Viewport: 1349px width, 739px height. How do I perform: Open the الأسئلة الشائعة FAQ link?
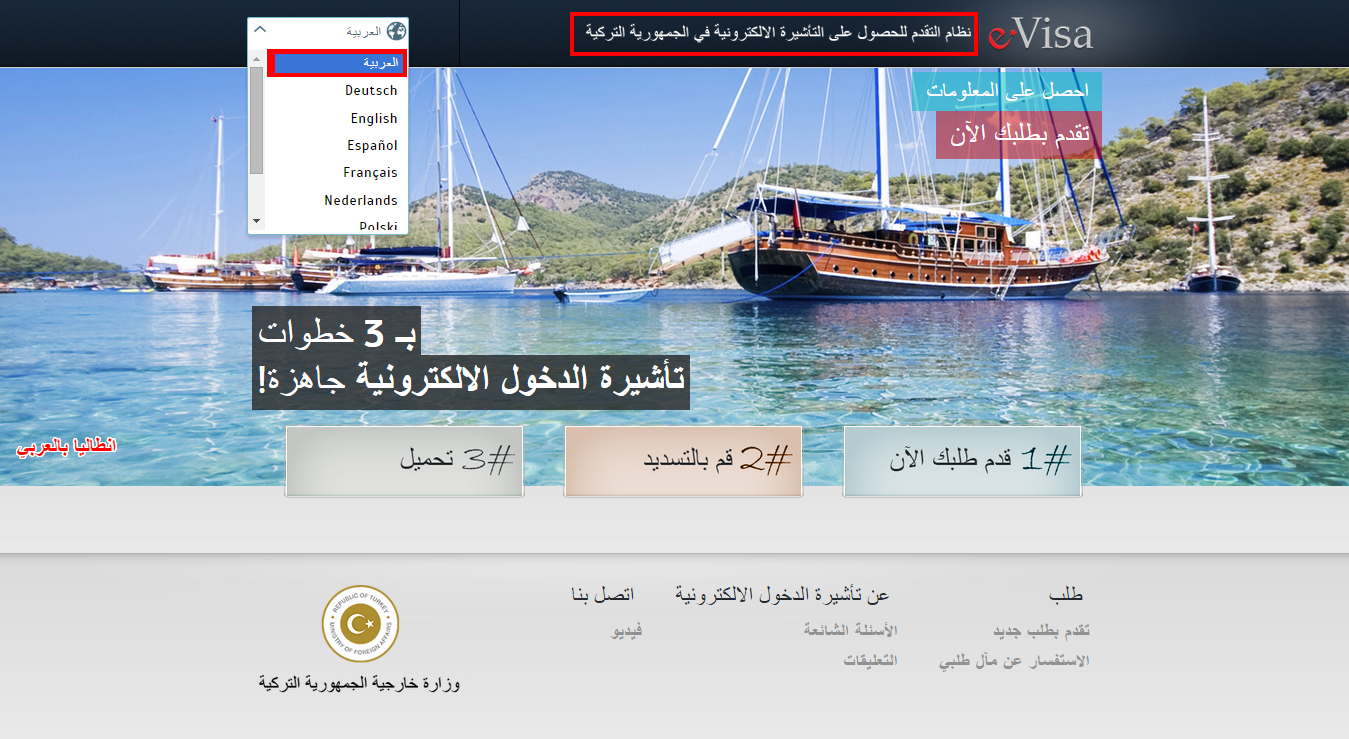coord(850,630)
